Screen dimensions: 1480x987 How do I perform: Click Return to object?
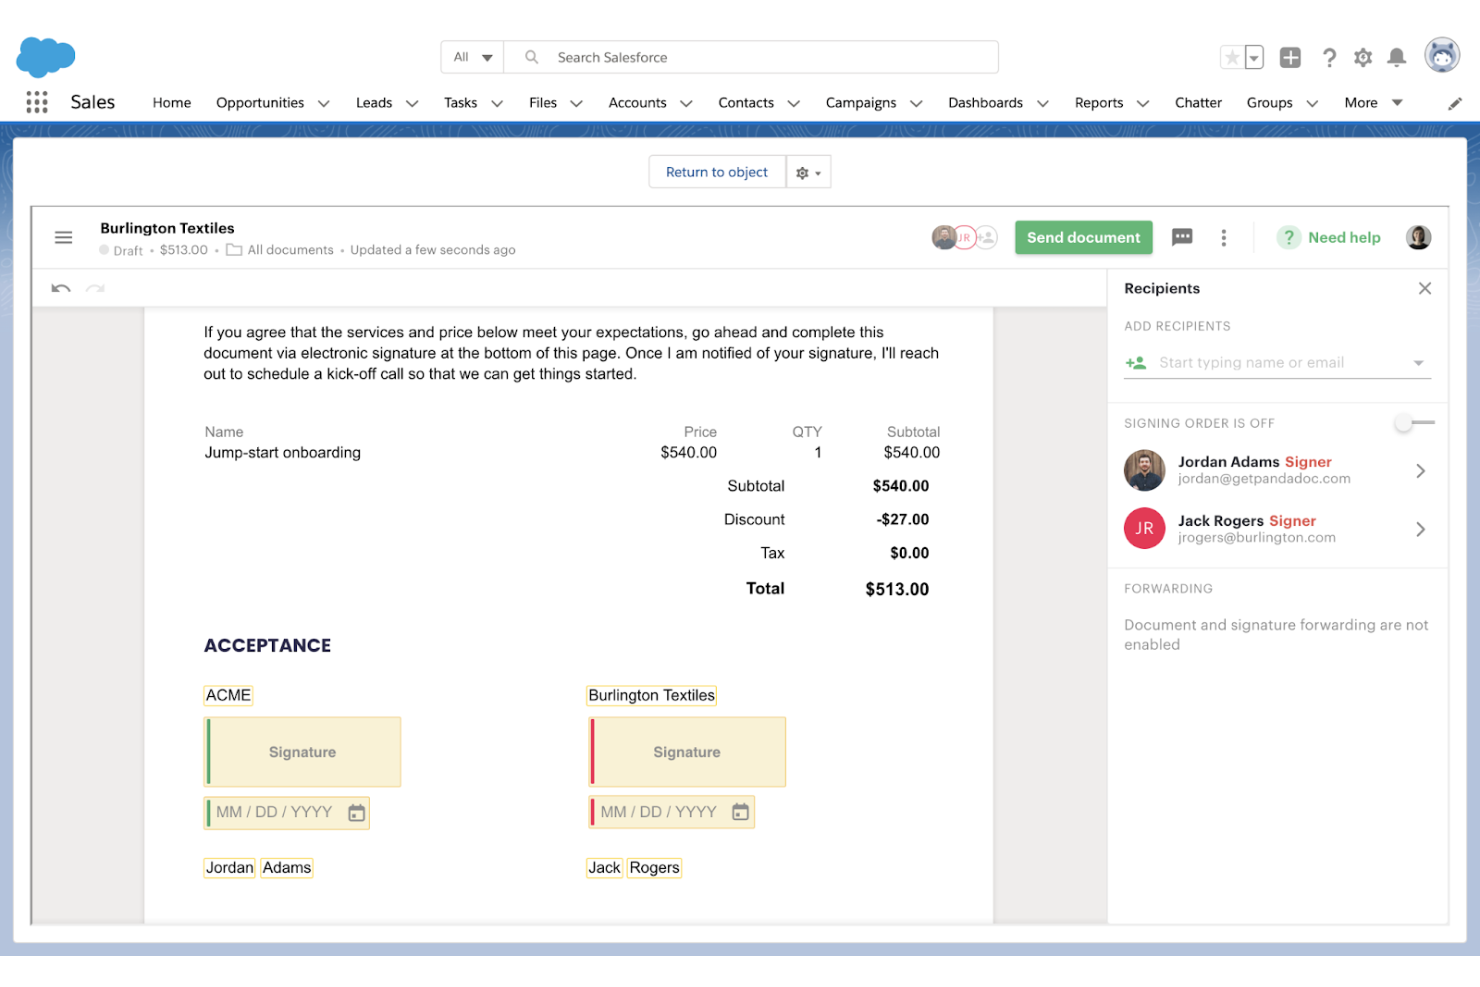coord(717,171)
